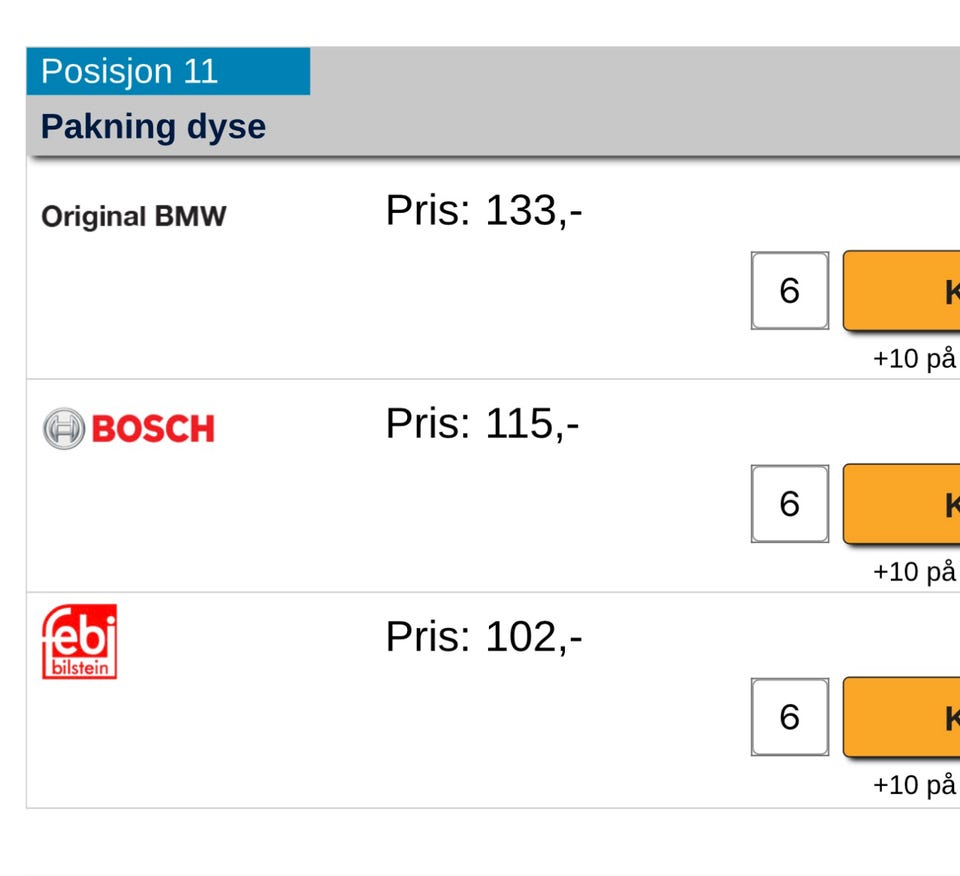Click the Pris: 133,- price text
Viewport: 960px width, 876px height.
pos(484,211)
